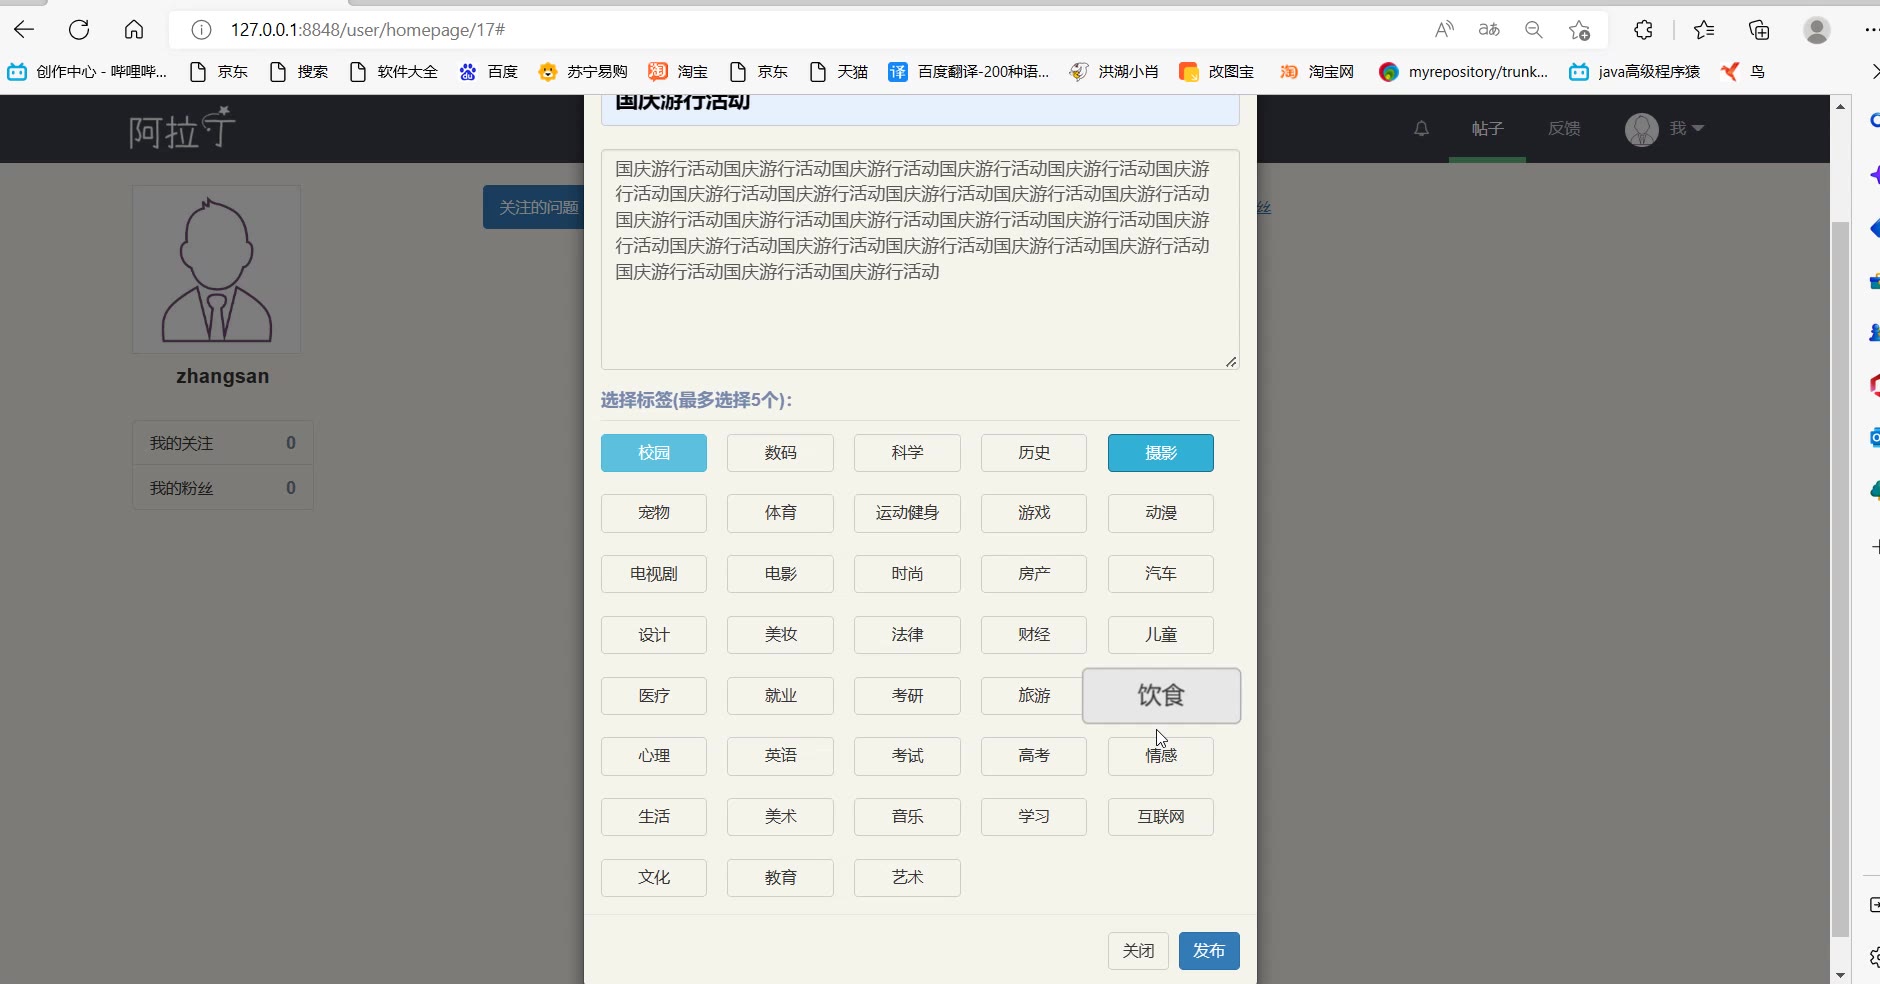Open the 搜索 bookmark
This screenshot has width=1880, height=984.
[x=299, y=72]
